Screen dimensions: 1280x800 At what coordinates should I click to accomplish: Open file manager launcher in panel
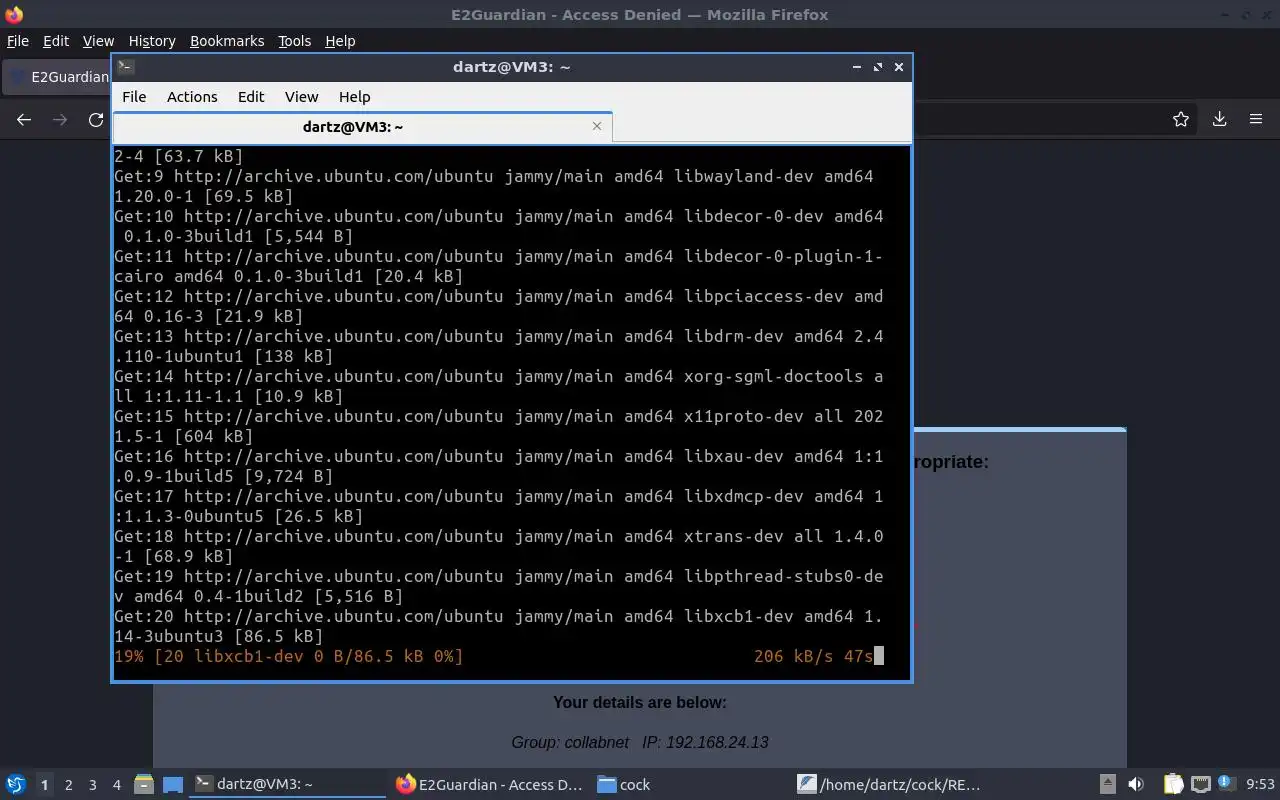pos(143,785)
